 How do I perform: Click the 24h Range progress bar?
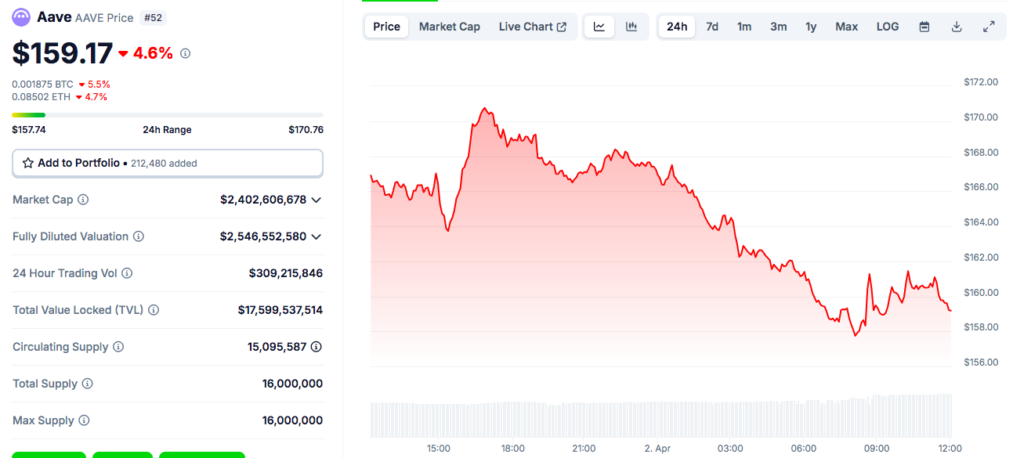167,115
